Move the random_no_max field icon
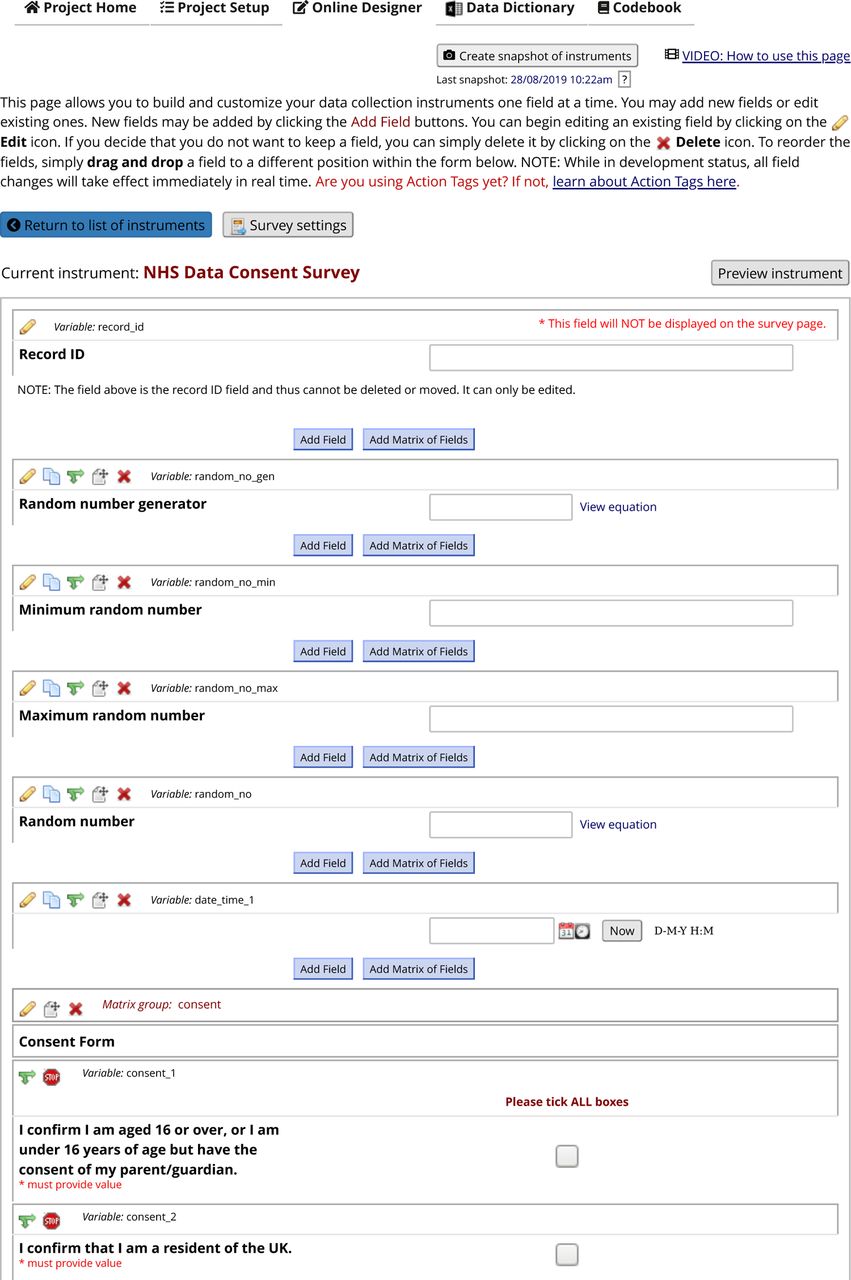The height and width of the screenshot is (1280, 851). 100,688
